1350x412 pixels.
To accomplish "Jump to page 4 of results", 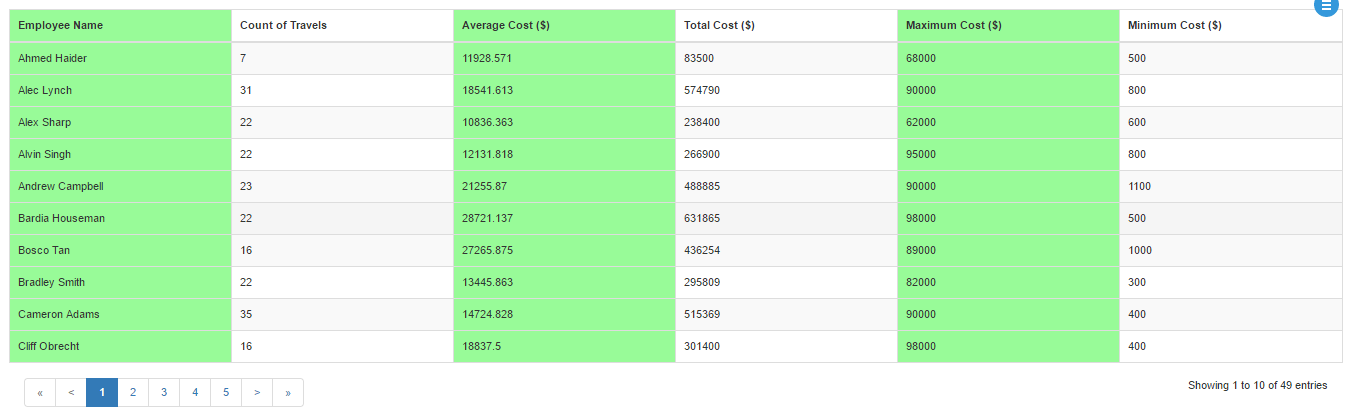I will click(x=195, y=393).
